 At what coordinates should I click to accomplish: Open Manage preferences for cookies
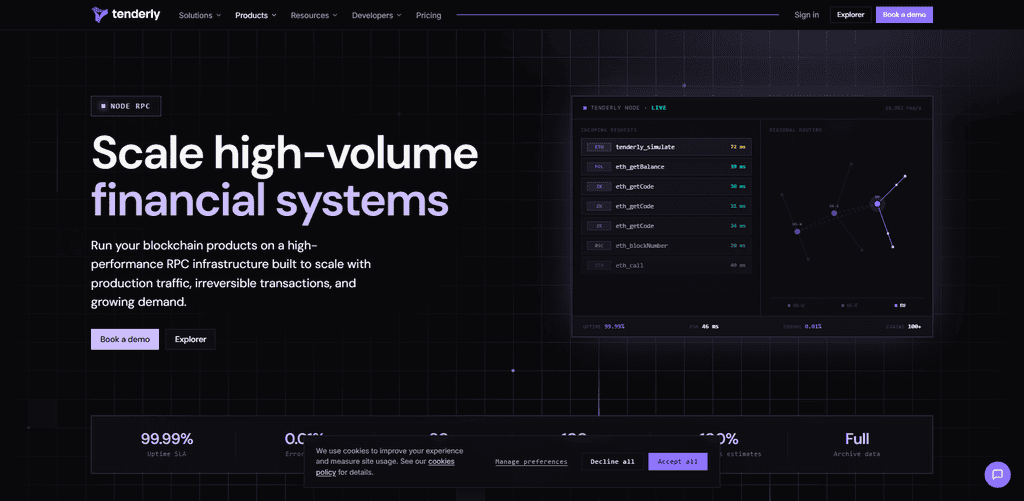531,462
